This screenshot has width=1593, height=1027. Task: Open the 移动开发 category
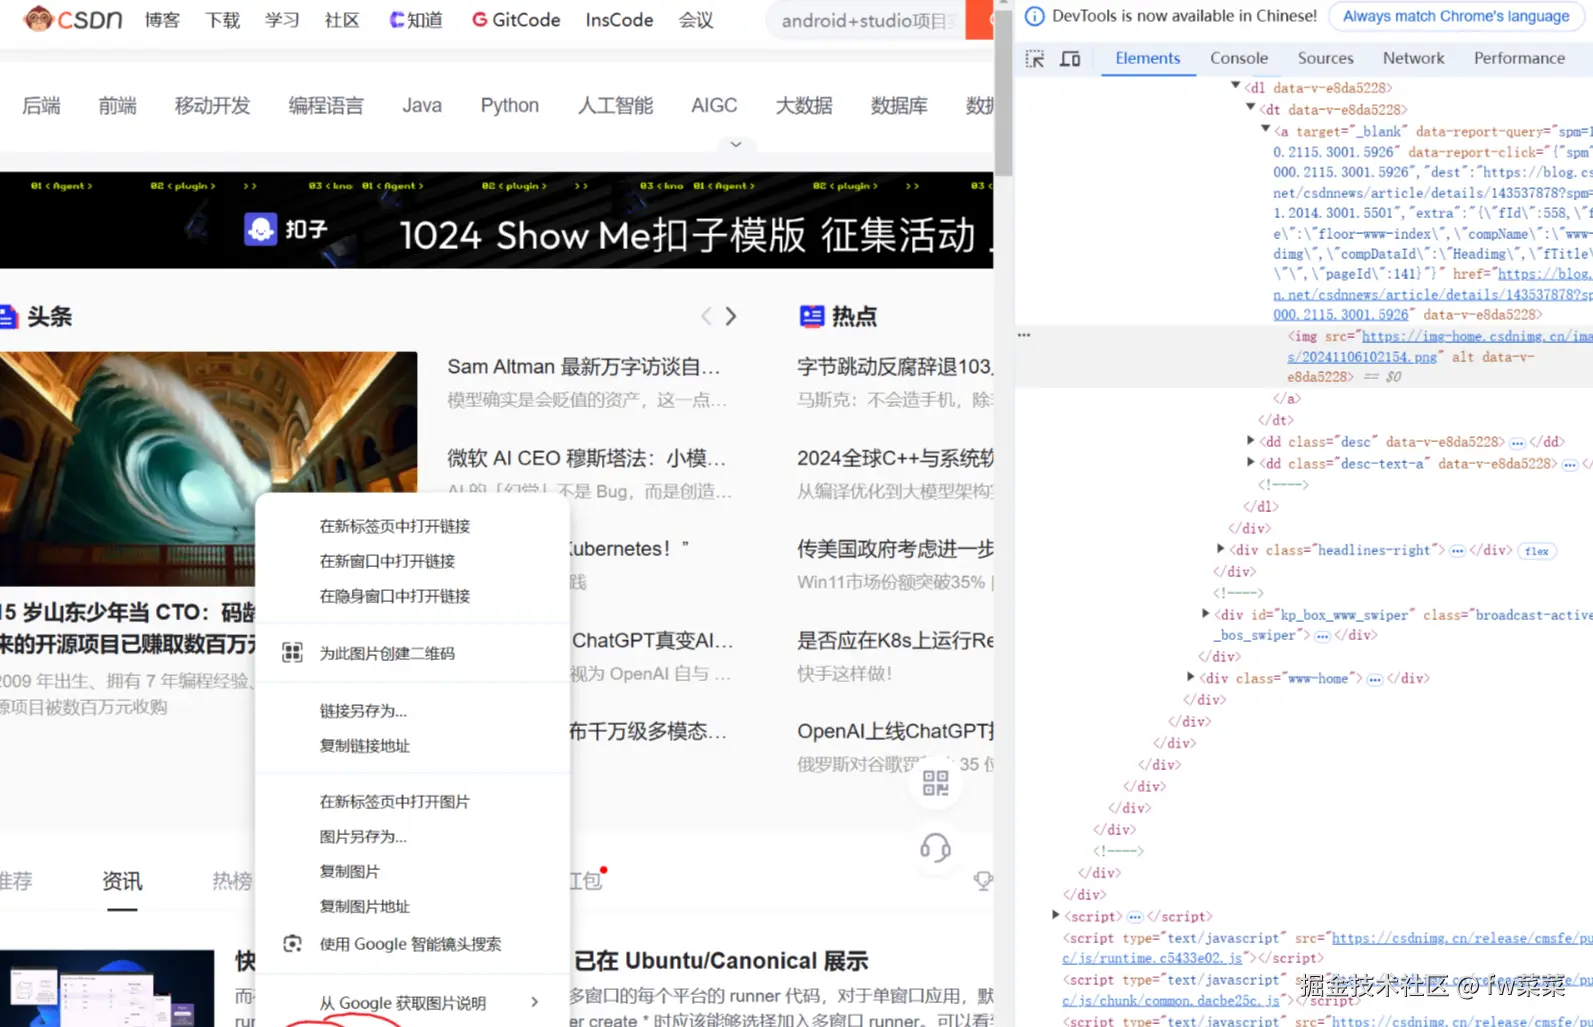212,106
